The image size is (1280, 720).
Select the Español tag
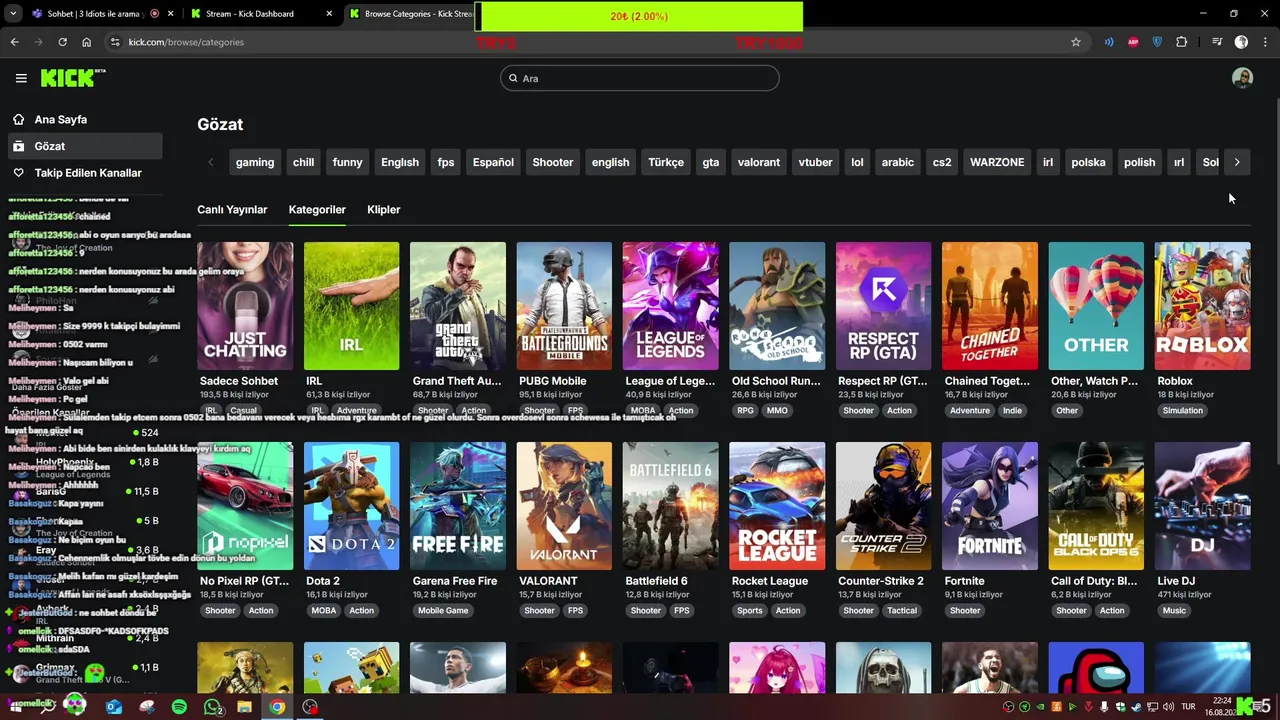(x=493, y=162)
